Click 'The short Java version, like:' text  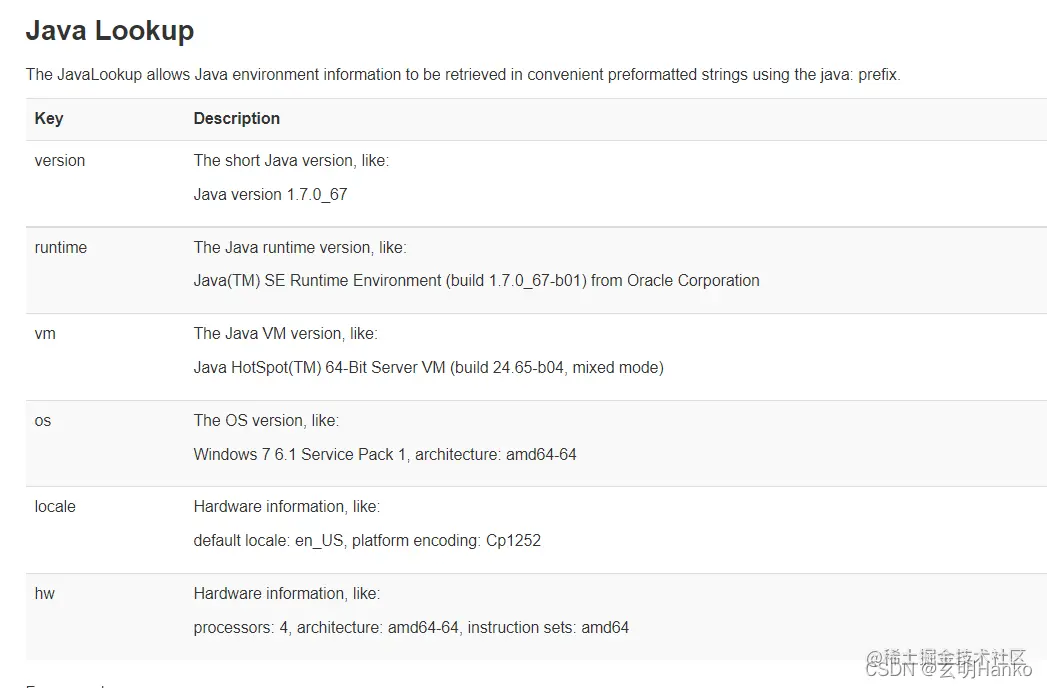(291, 160)
